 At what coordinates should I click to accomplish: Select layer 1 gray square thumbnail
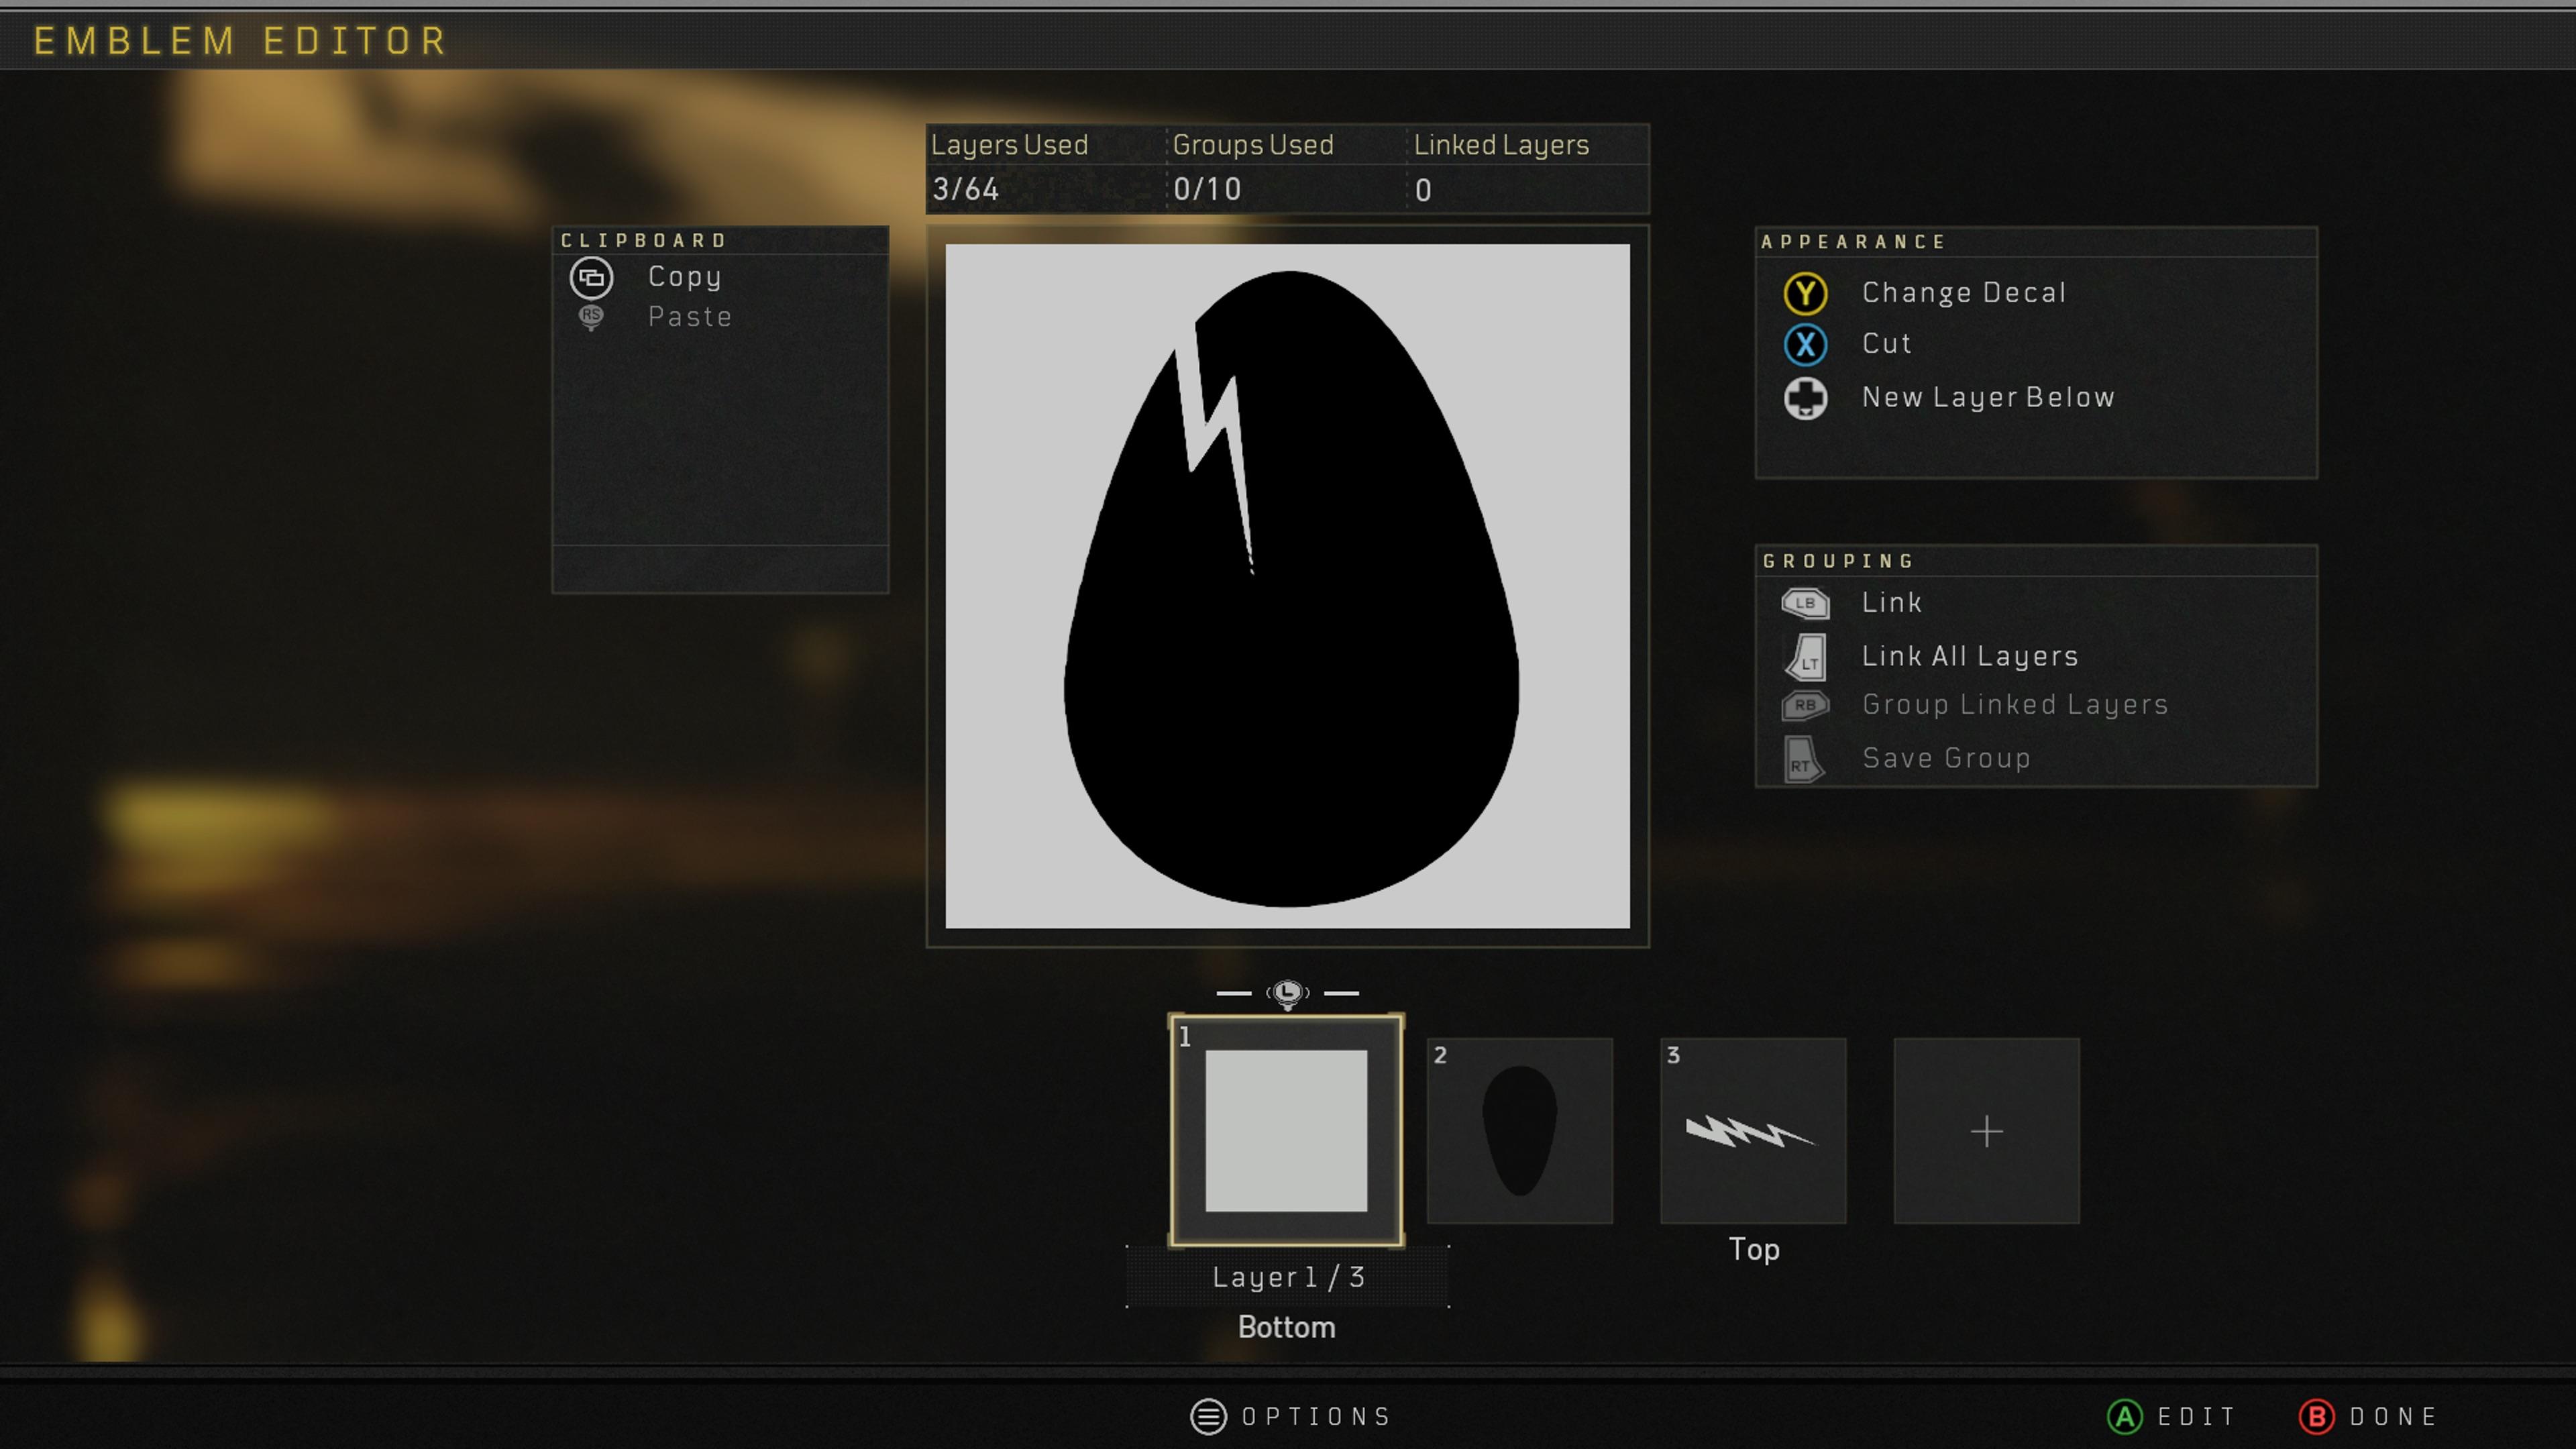click(x=1286, y=1130)
